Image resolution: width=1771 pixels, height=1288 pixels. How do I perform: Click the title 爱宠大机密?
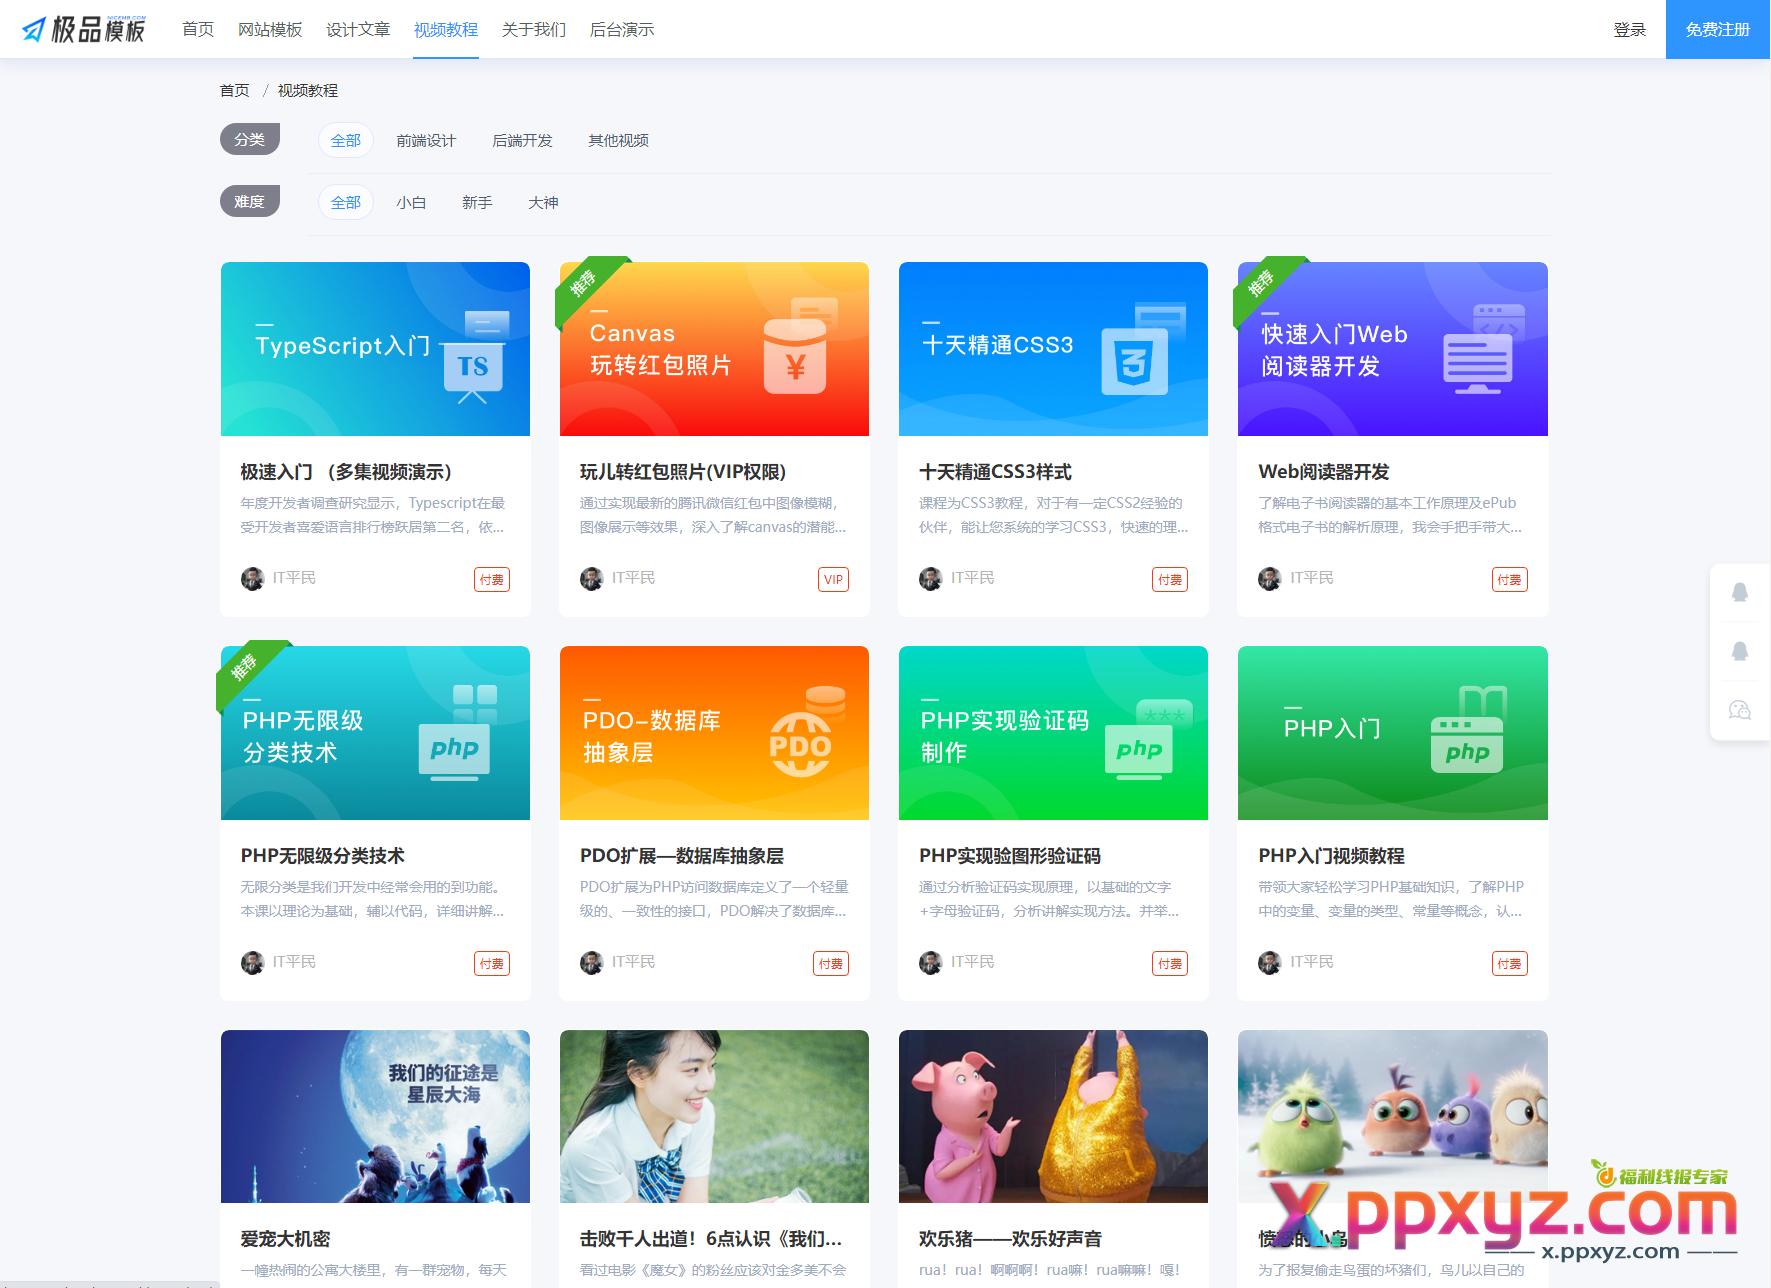[x=285, y=1239]
